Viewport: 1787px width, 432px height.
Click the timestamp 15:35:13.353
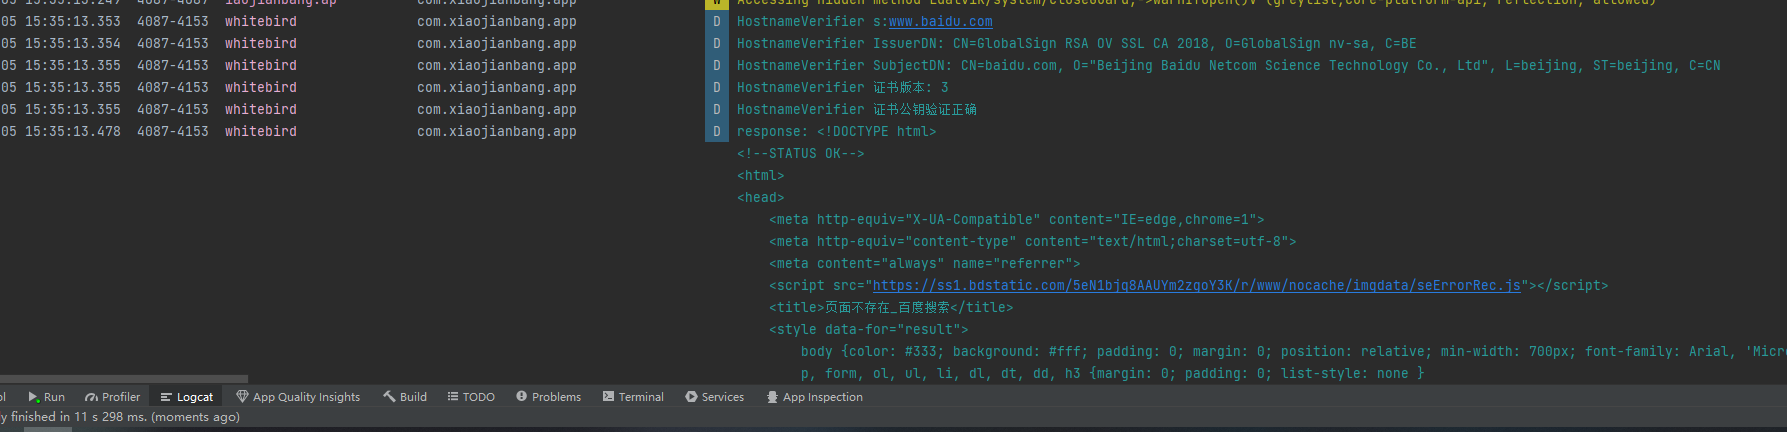(73, 21)
